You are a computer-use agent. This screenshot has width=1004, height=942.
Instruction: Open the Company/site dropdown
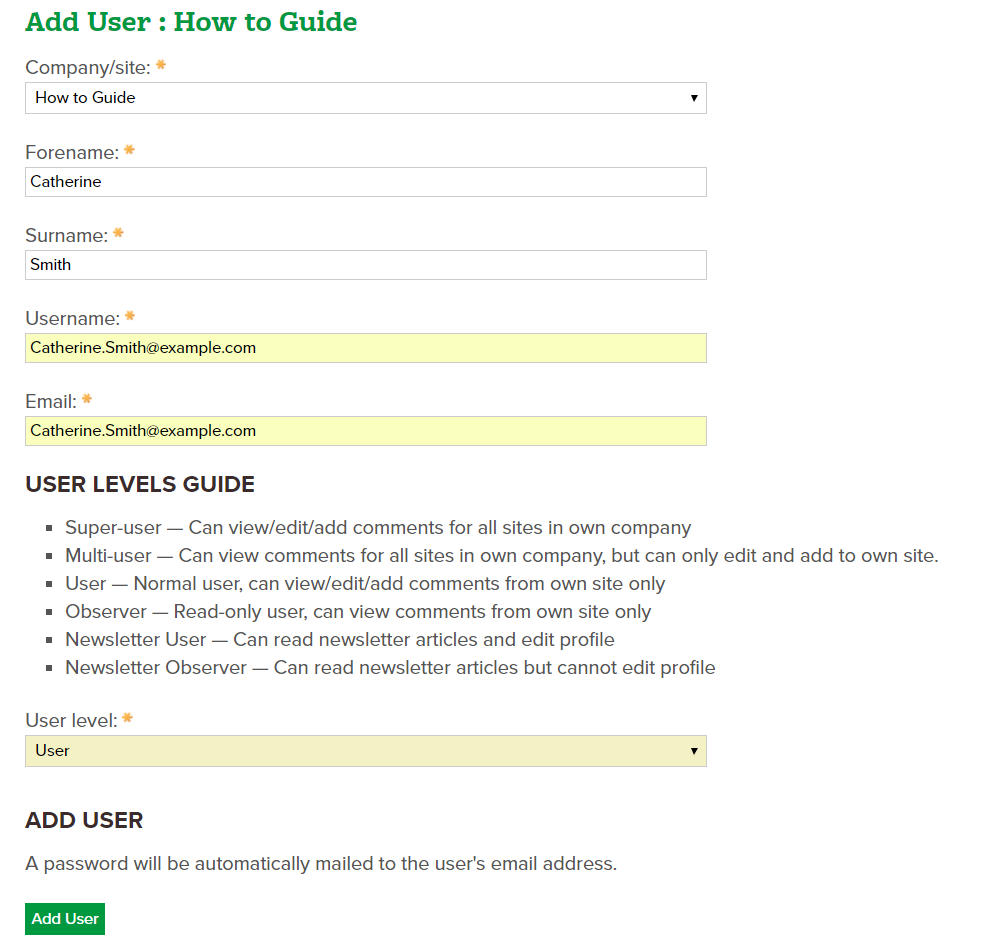[x=366, y=98]
